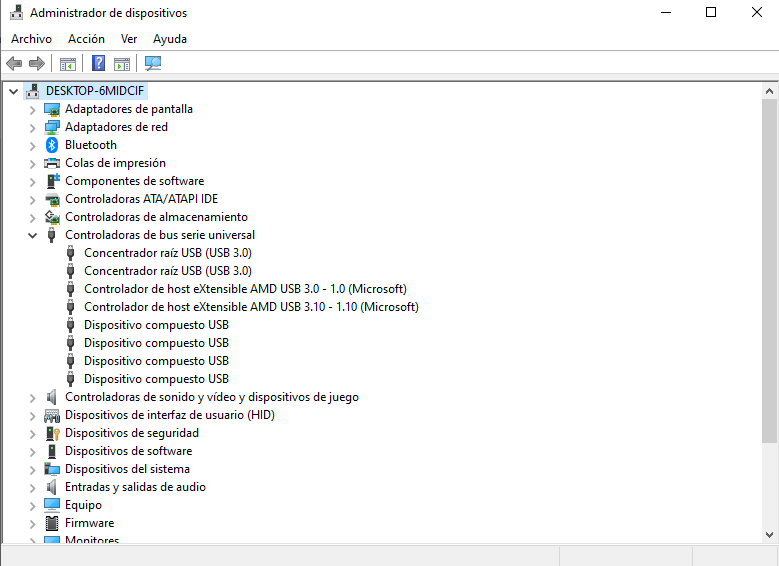Click the Colas de impresión printer icon
The image size is (779, 566).
[x=52, y=163]
